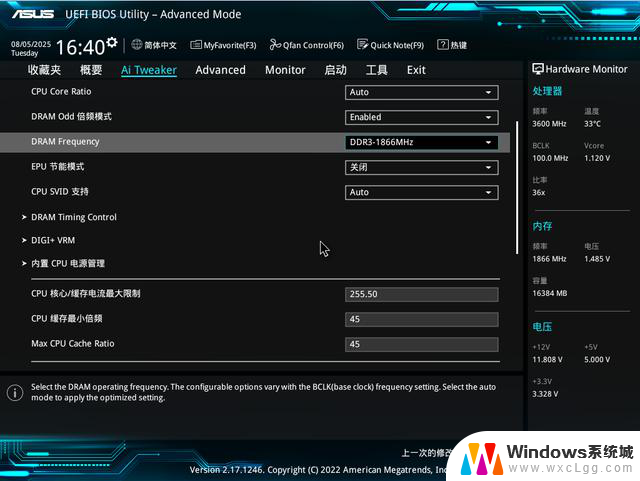Open MyFavorite(F3) list icon
This screenshot has width=640, height=481.
click(196, 45)
